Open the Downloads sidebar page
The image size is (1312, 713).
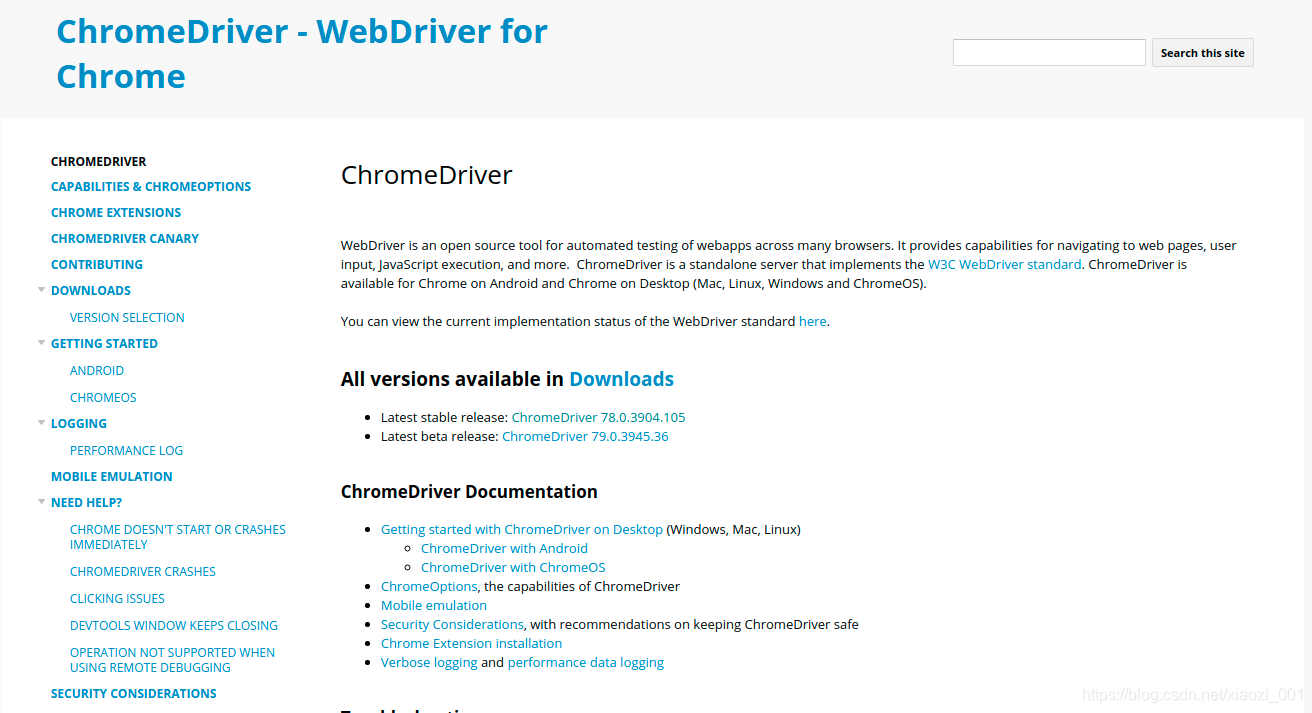coord(91,291)
